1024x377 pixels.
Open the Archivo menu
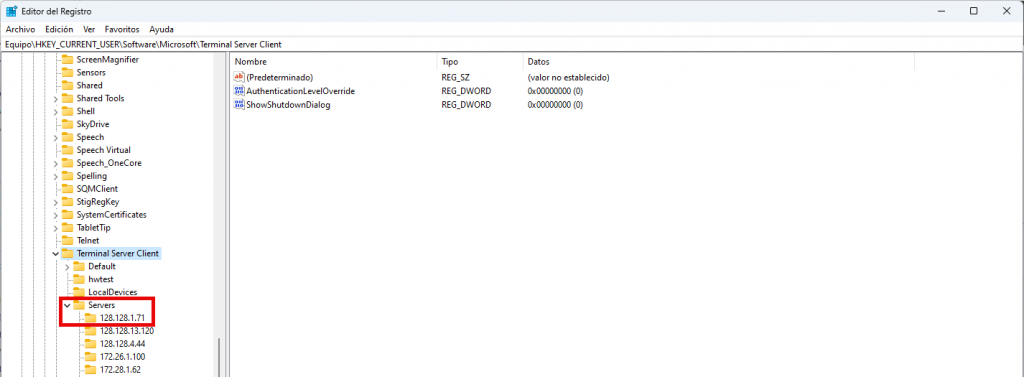coord(20,29)
